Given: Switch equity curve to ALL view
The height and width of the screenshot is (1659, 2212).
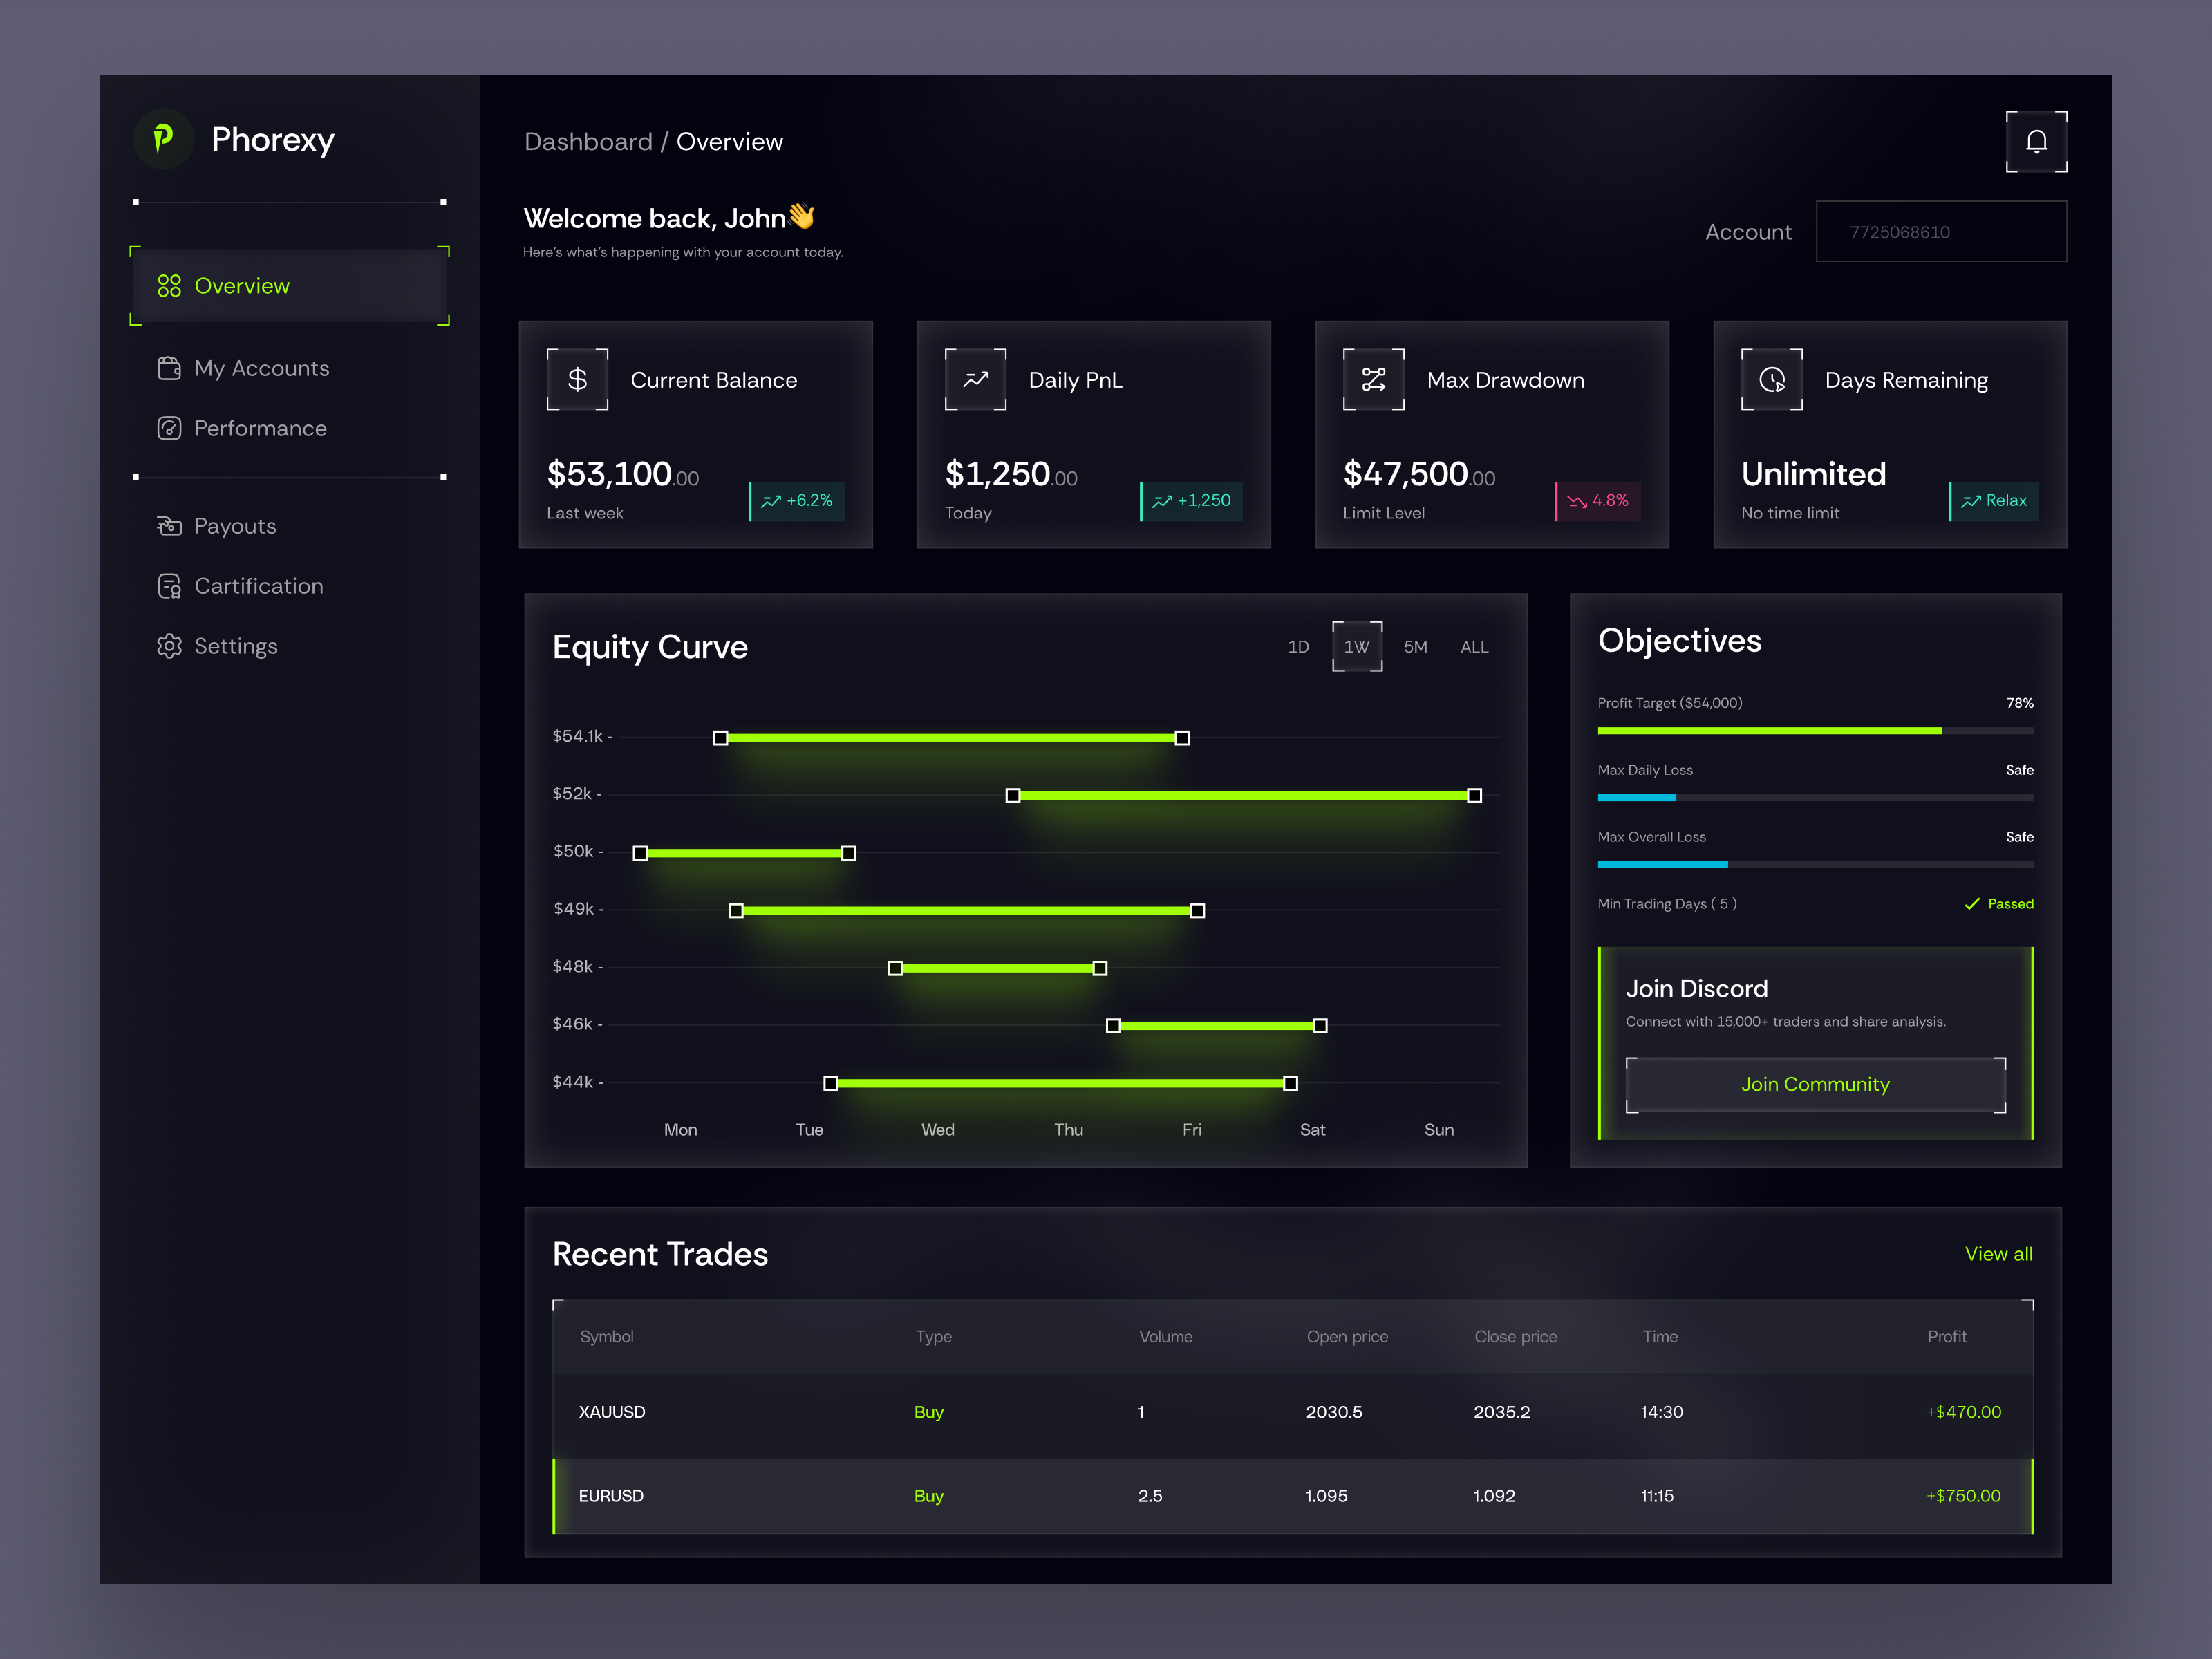Looking at the screenshot, I should tap(1474, 647).
